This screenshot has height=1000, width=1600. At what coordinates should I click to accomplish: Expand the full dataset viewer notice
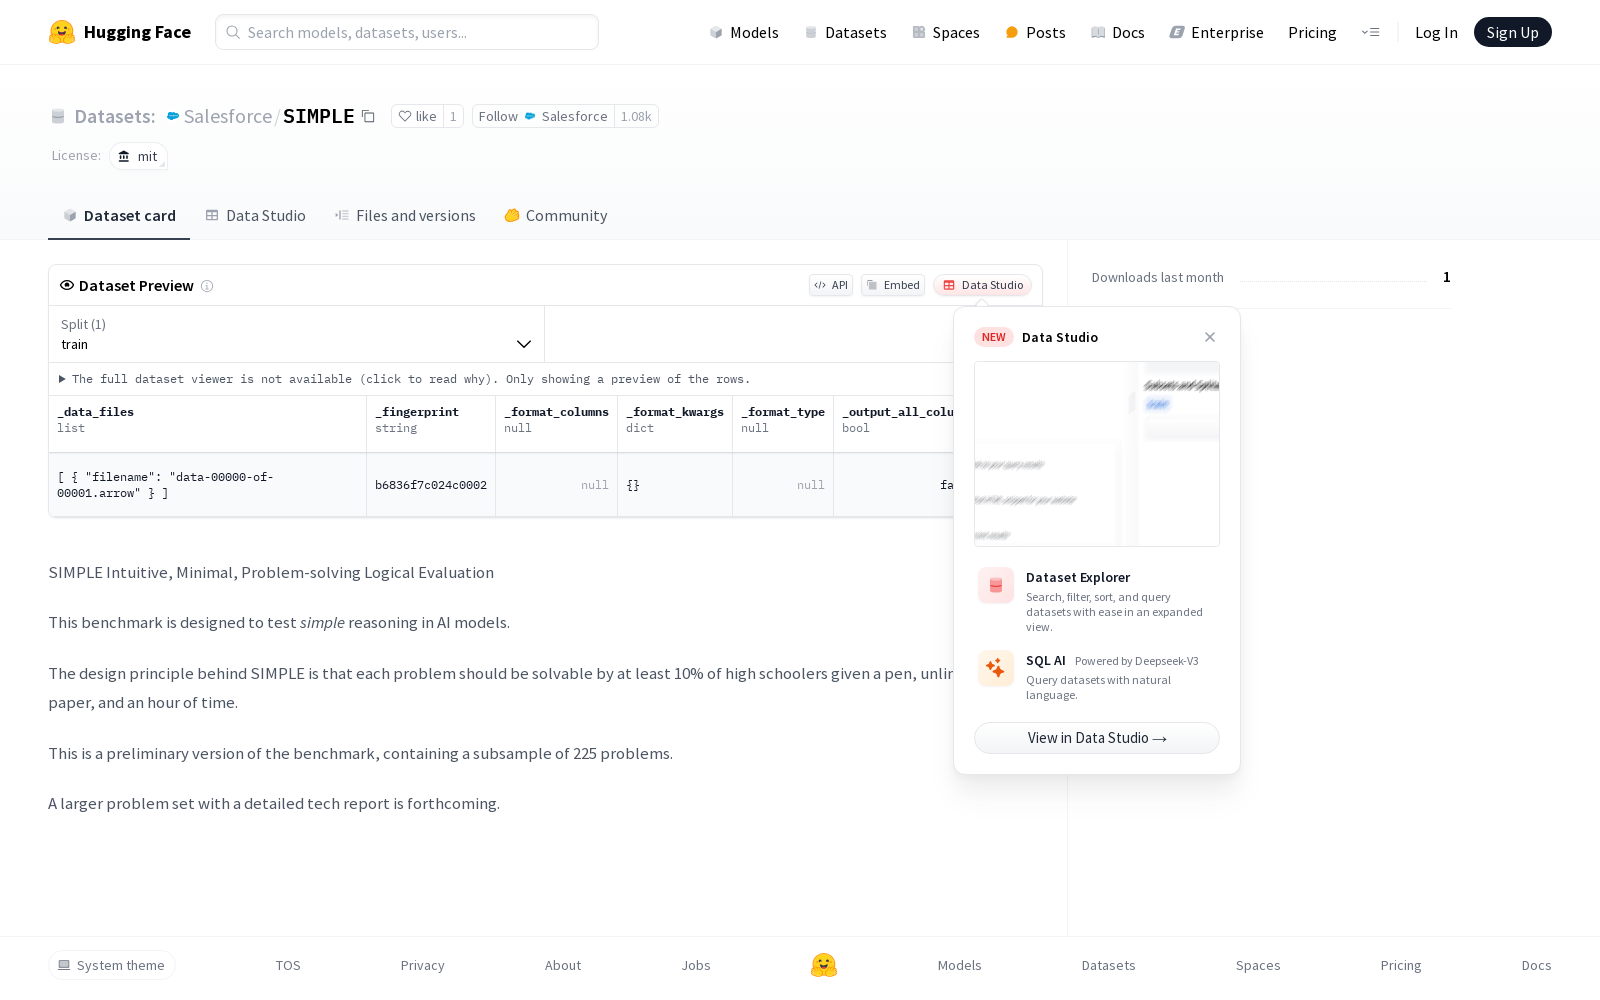pyautogui.click(x=404, y=379)
